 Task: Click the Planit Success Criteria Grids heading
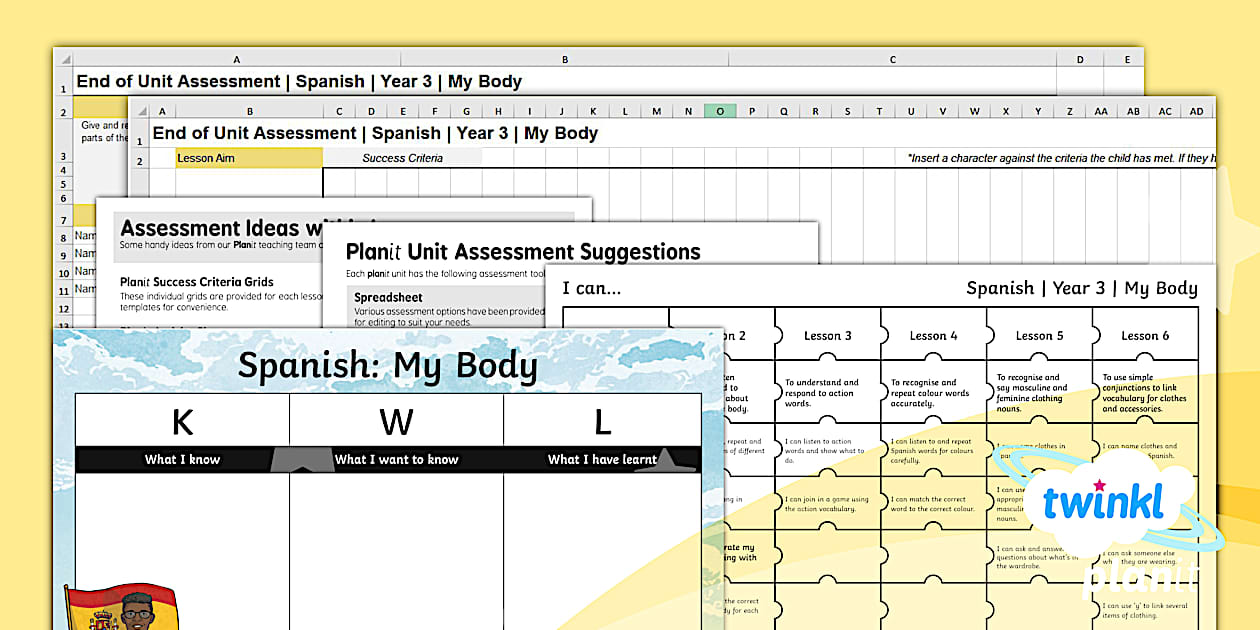click(x=196, y=282)
